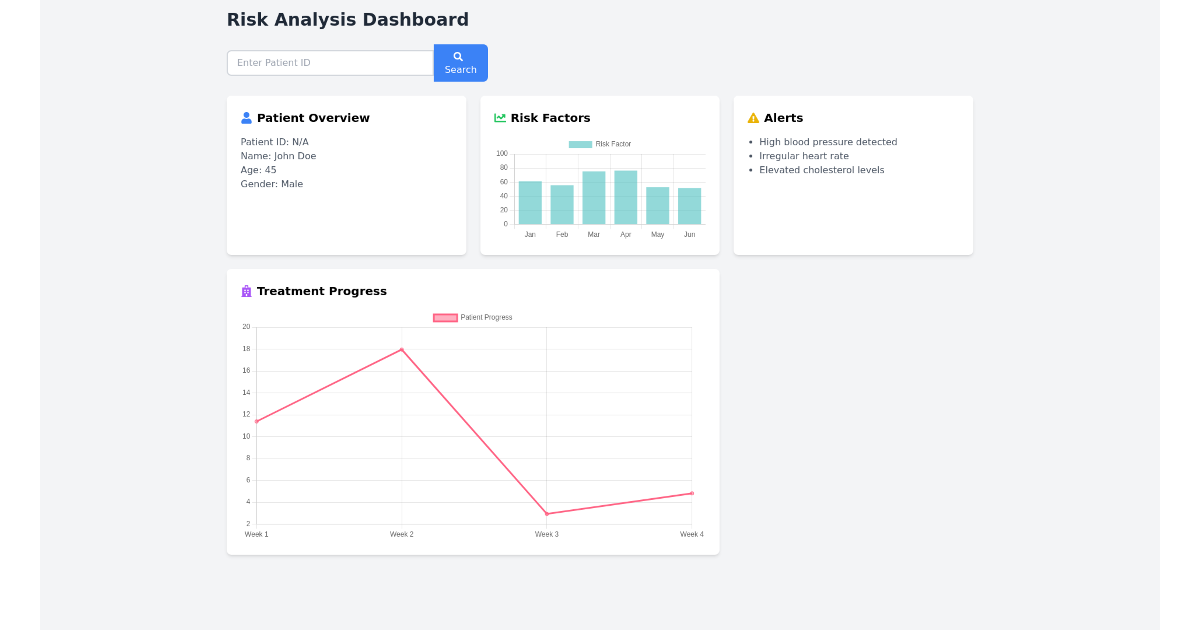Select the Irregular heart rate alert entry
Viewport: 1200px width, 630px height.
click(x=804, y=155)
